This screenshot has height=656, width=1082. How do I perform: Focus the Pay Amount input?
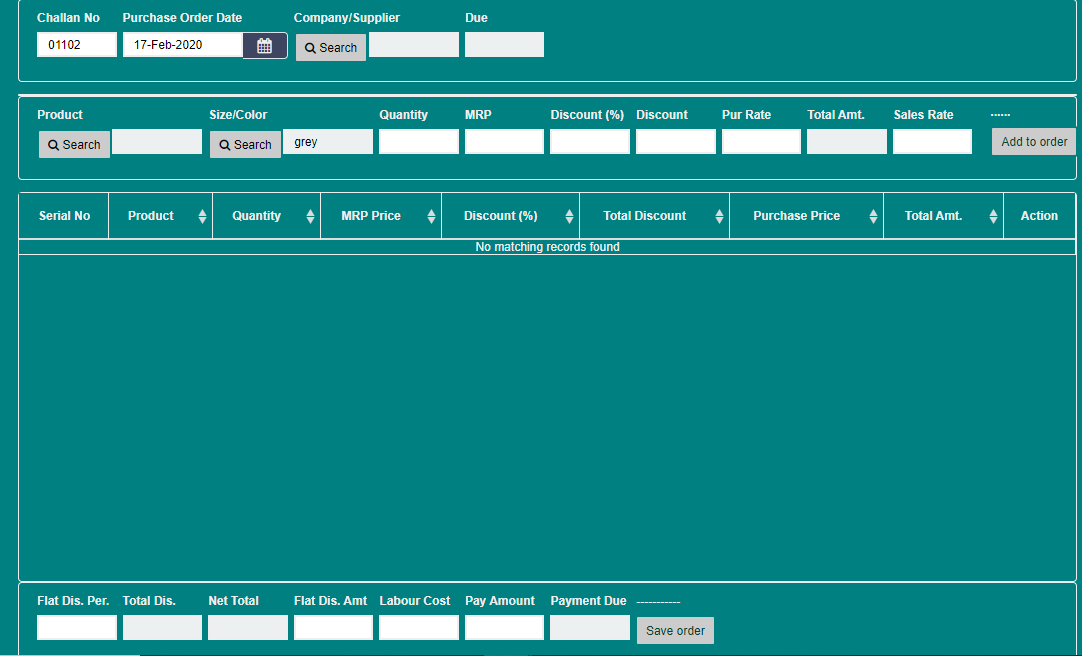(x=504, y=628)
